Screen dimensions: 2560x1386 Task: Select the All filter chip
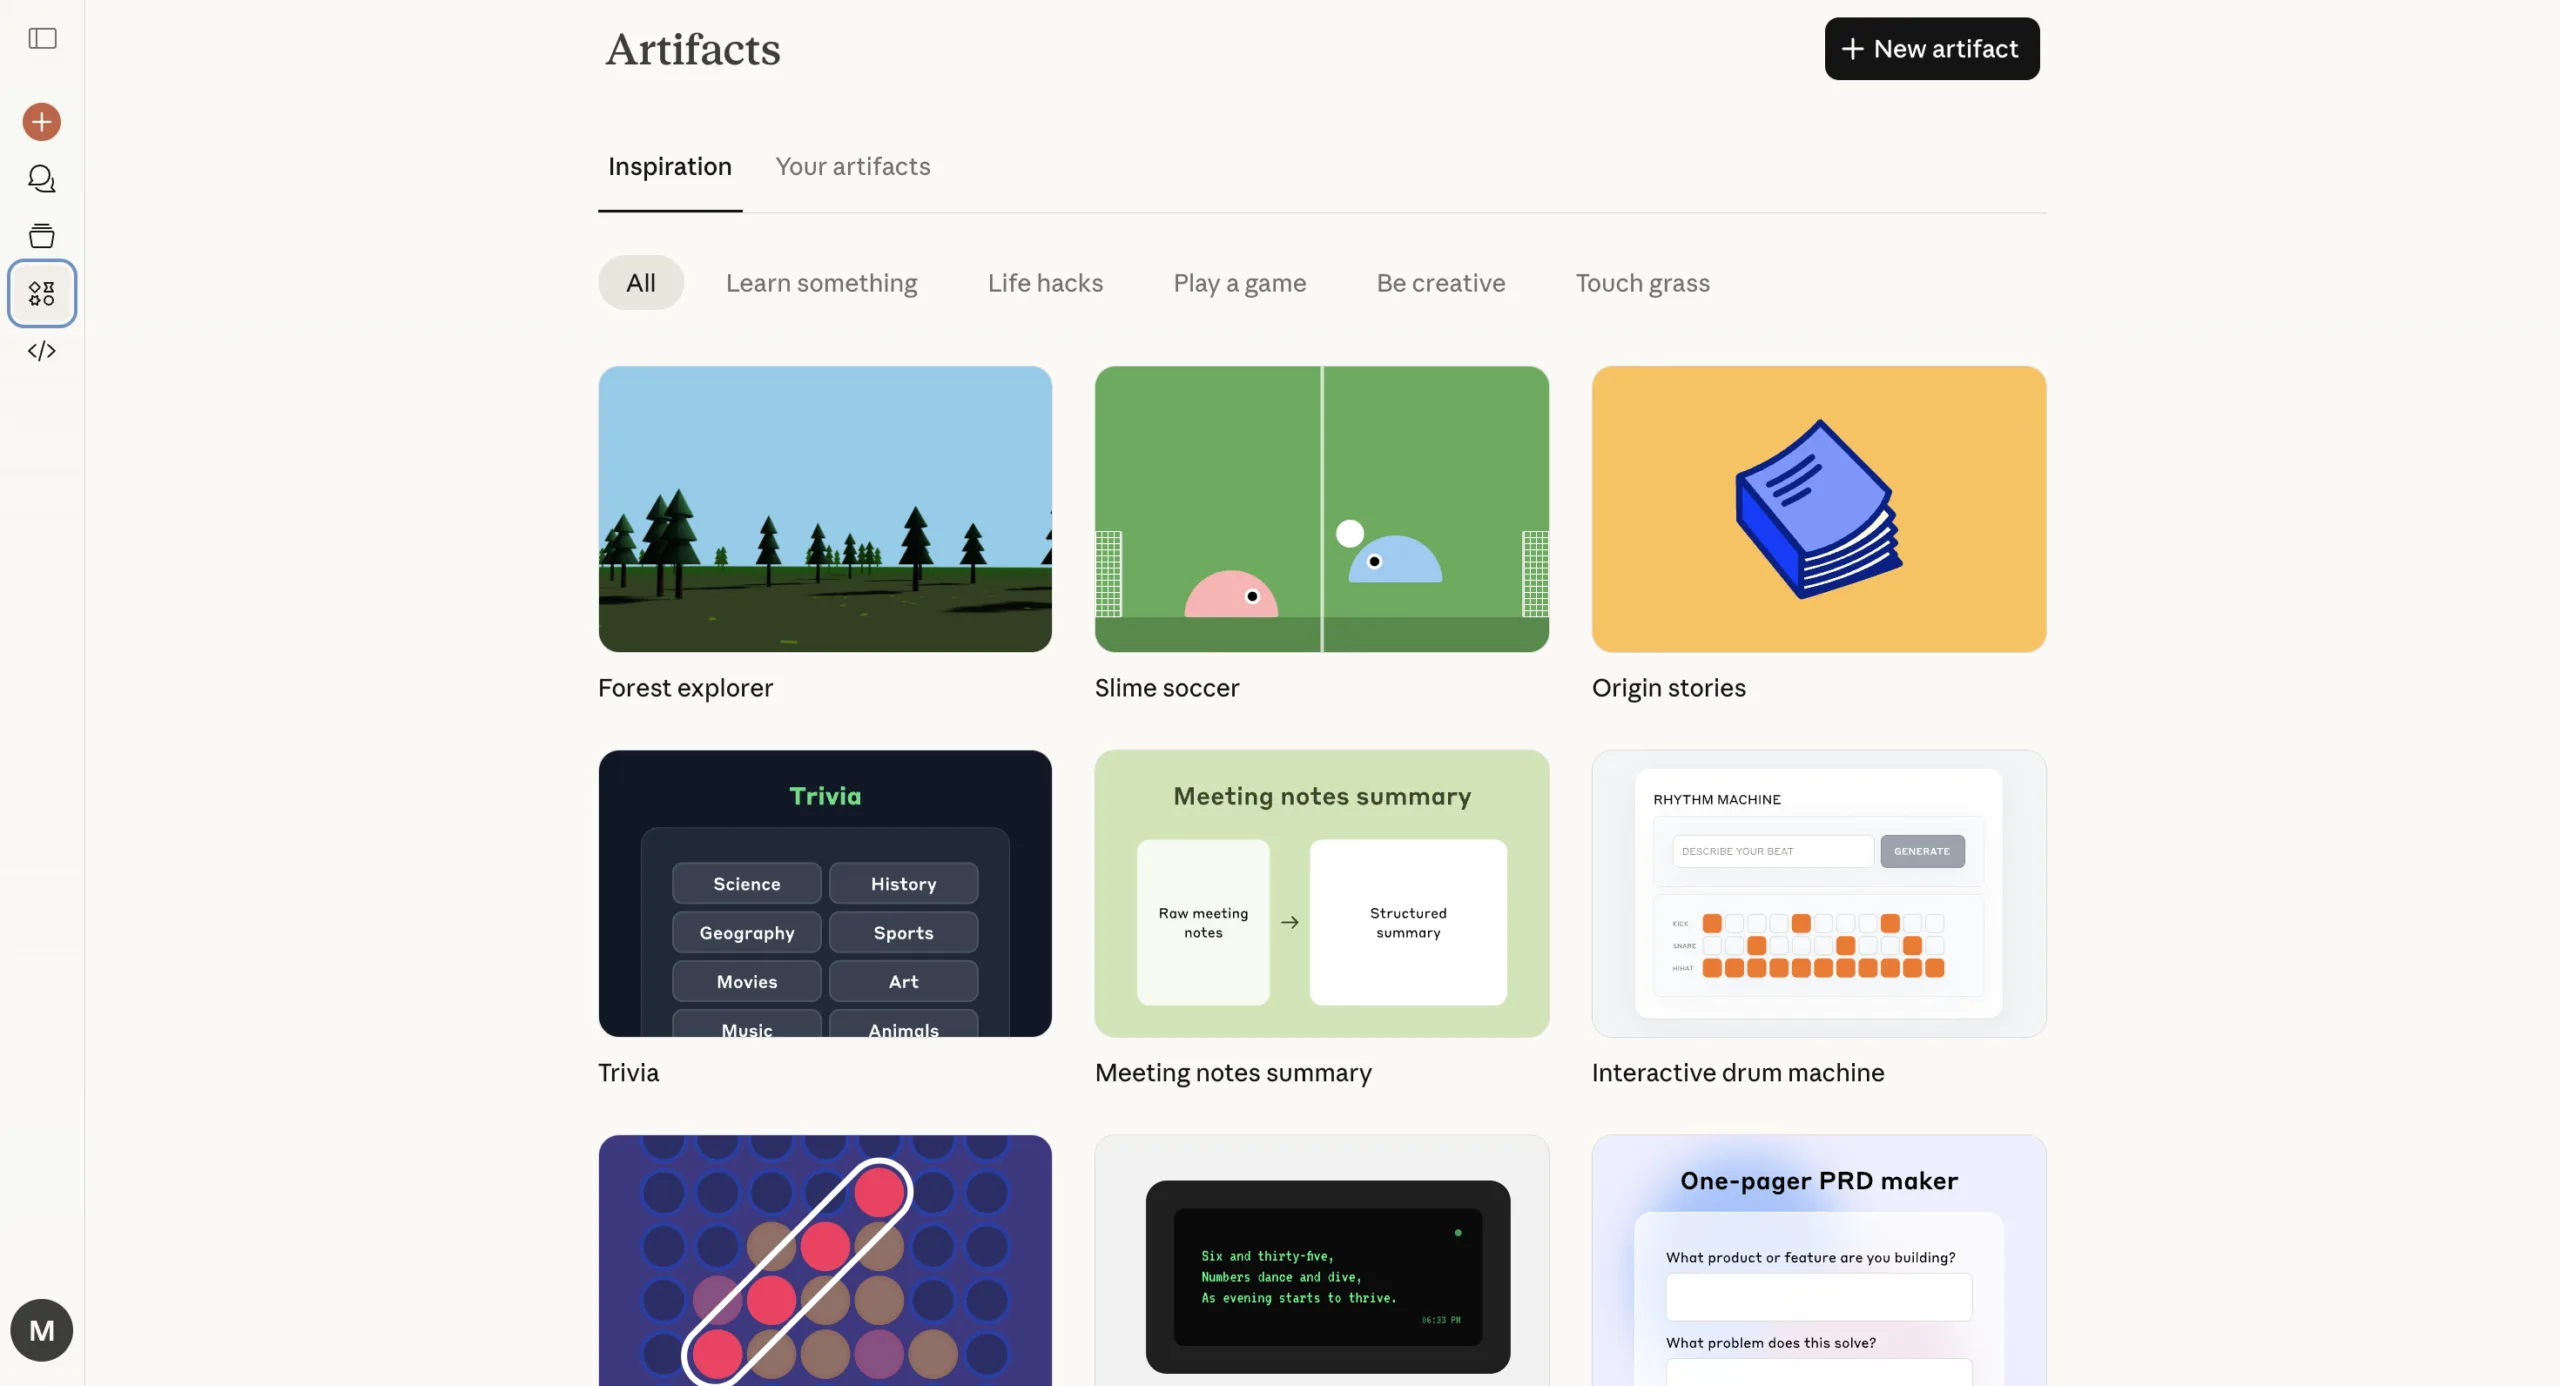[640, 283]
